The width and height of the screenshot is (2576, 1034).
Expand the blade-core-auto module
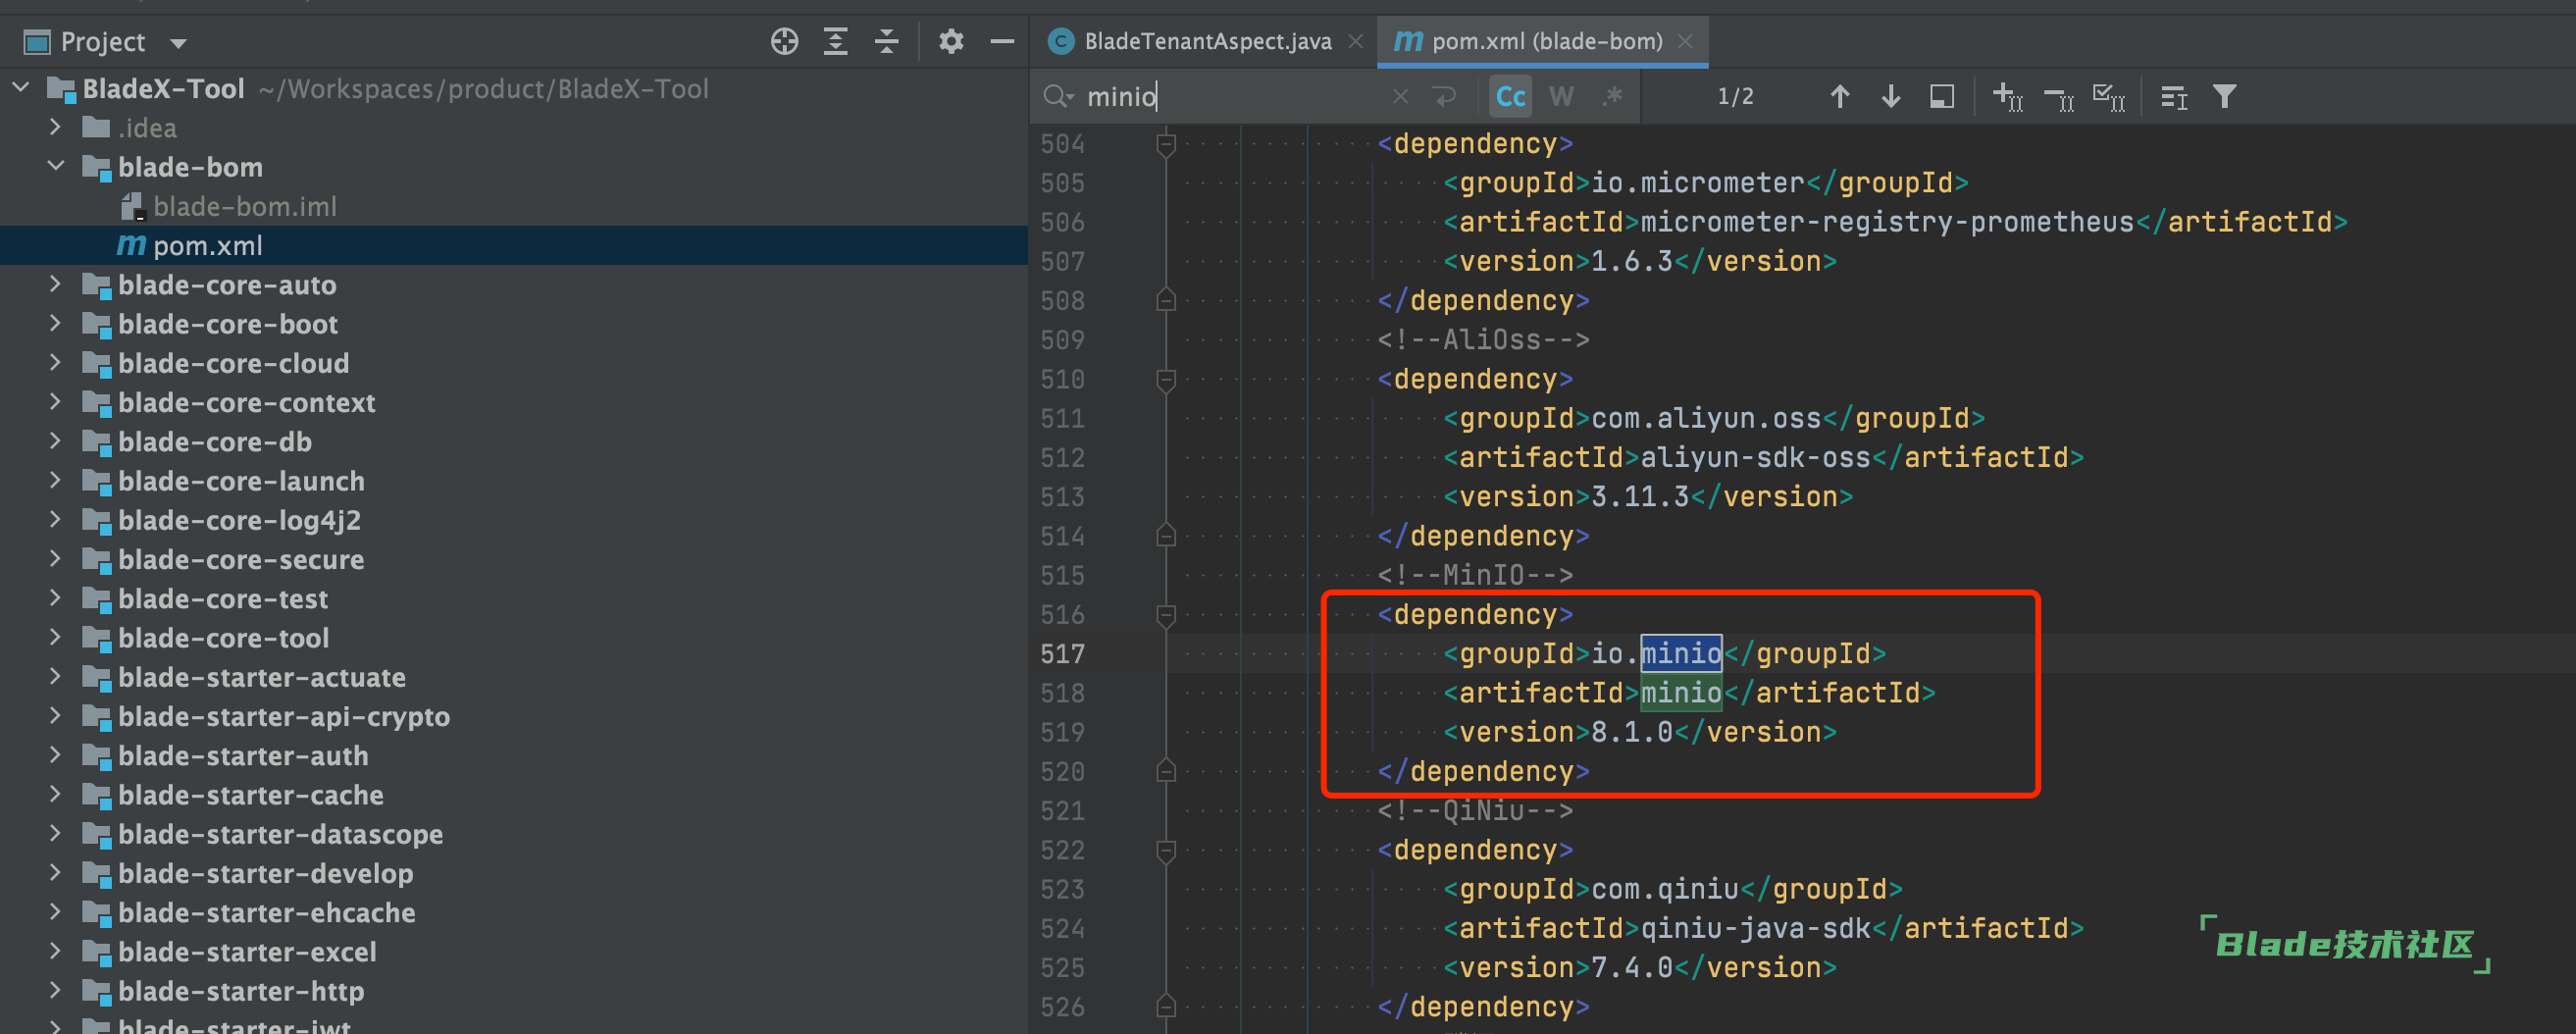[x=56, y=284]
